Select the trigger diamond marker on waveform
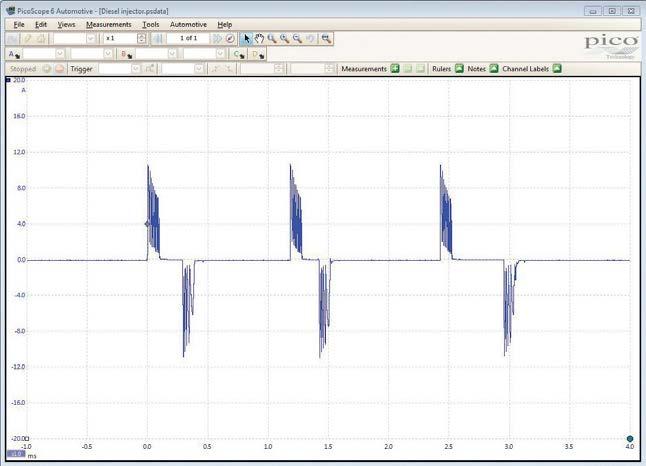 [x=147, y=224]
